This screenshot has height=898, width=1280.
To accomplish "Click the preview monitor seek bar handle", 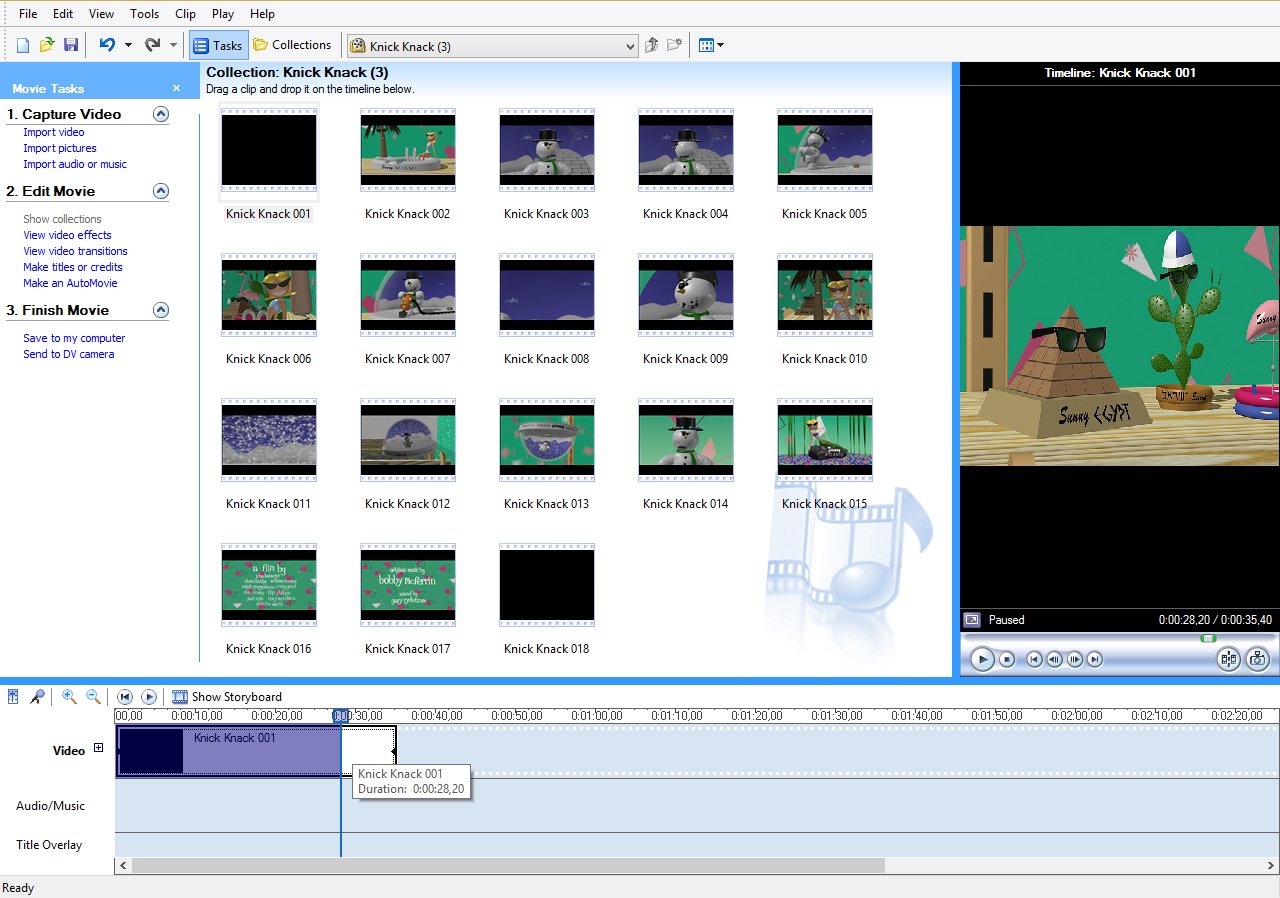I will pyautogui.click(x=1208, y=638).
